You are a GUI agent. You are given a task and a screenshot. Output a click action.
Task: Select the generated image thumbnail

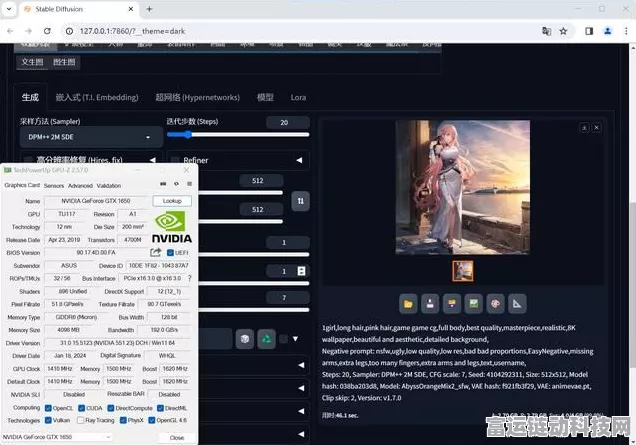463,271
